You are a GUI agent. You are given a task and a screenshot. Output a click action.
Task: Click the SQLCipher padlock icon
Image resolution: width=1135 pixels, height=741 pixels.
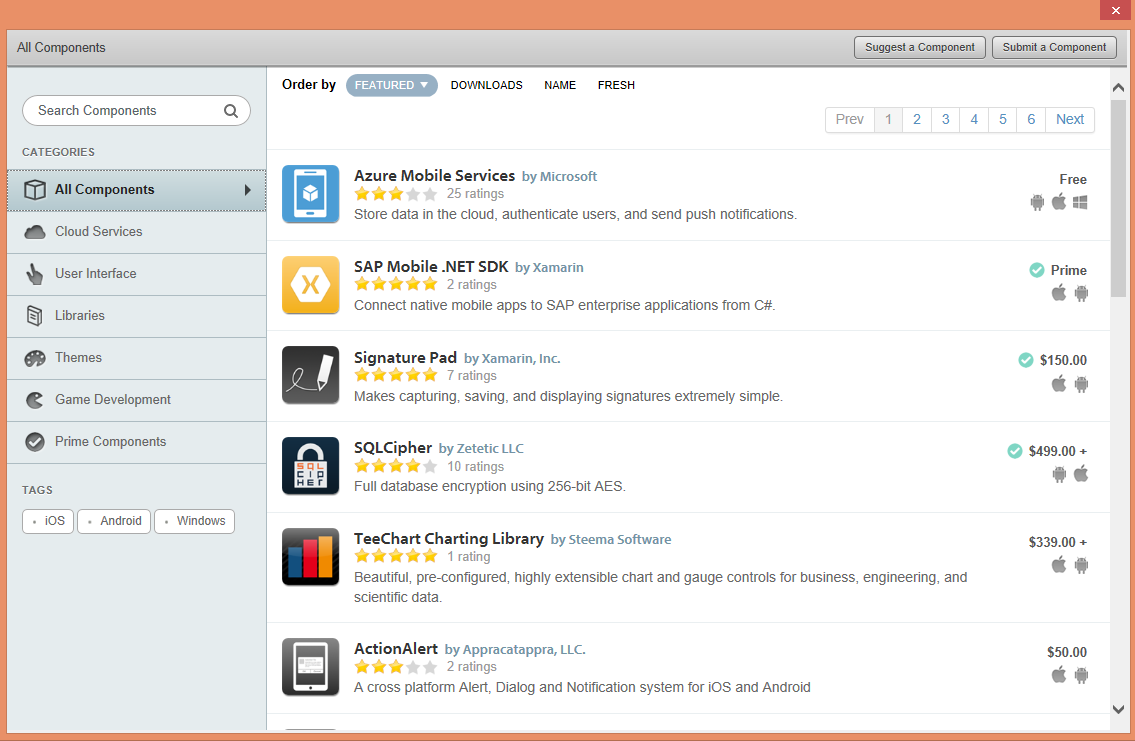pyautogui.click(x=311, y=466)
